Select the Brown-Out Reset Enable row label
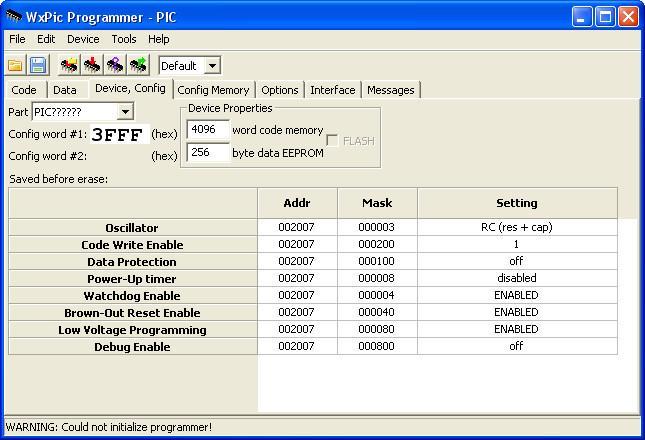The height and width of the screenshot is (440, 645). (132, 313)
